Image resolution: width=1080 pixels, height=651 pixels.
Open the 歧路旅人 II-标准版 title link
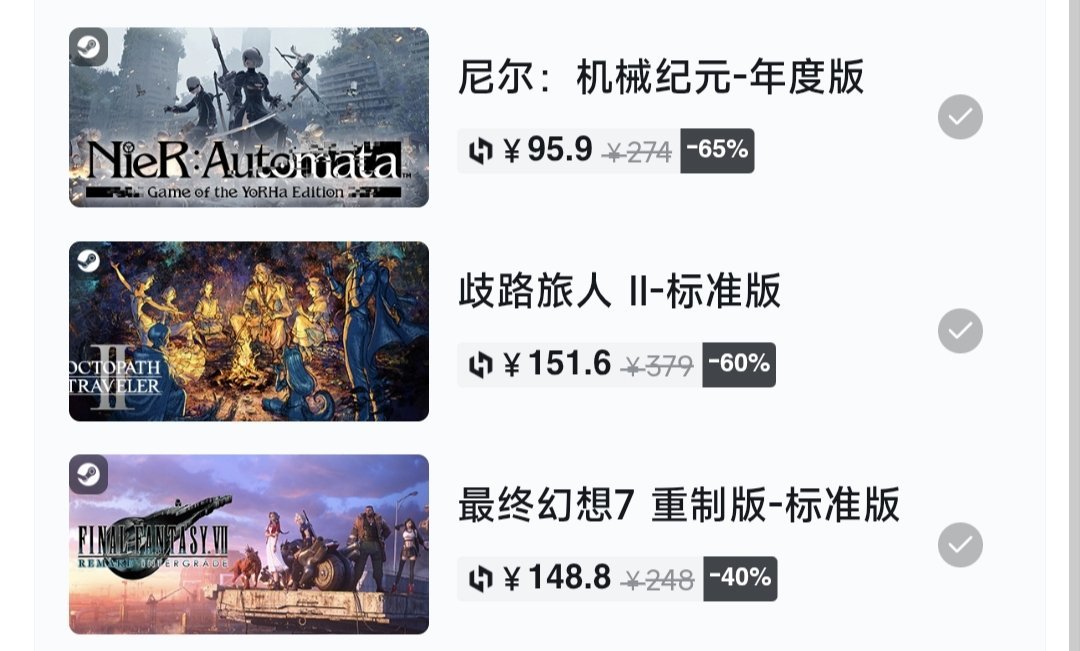pyautogui.click(x=620, y=290)
